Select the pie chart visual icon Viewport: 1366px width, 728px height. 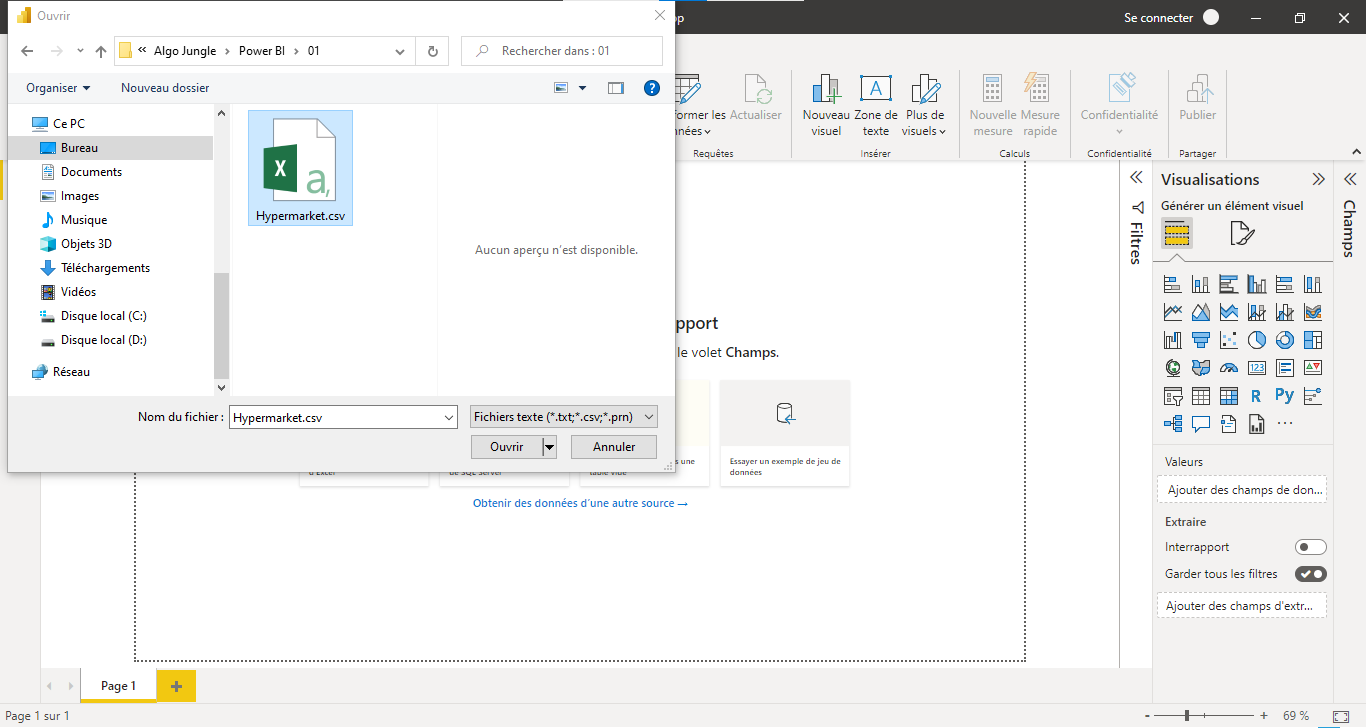pos(1257,340)
